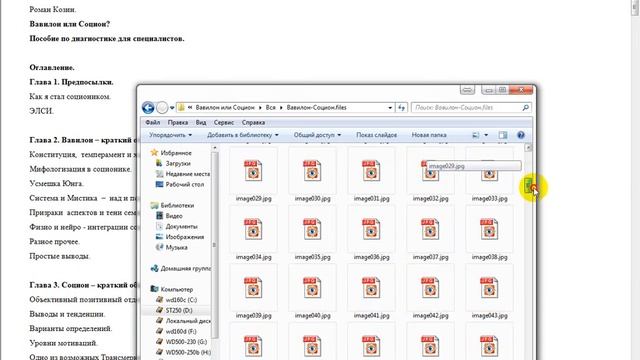Go back with the Explorer back arrow
The width and height of the screenshot is (640, 360).
[148, 108]
